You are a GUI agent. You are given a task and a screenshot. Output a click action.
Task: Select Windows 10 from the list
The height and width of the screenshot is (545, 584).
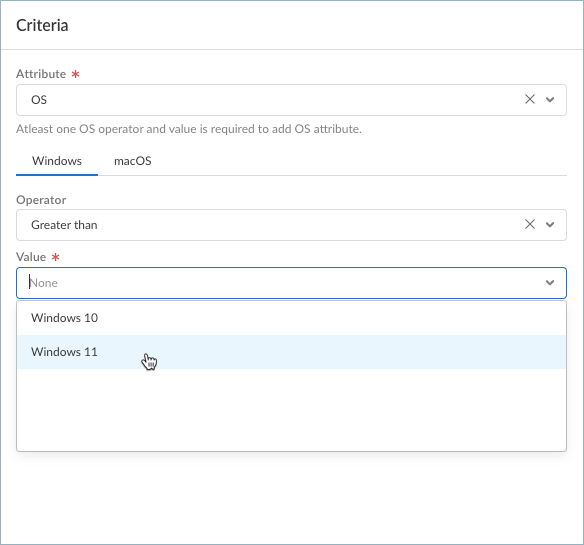[x=291, y=318]
